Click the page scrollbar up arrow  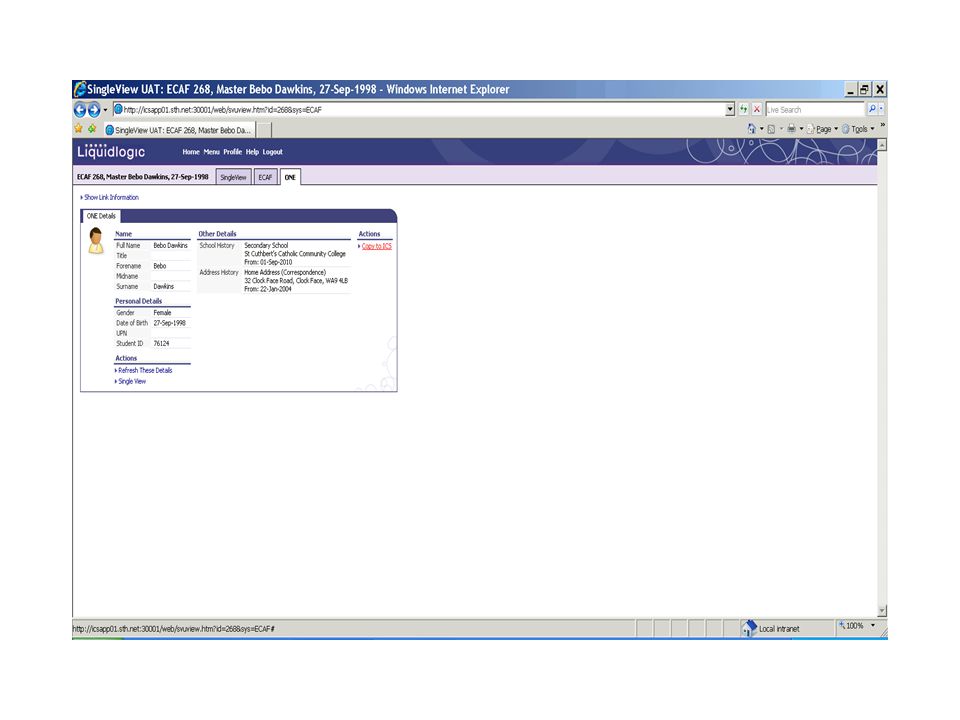click(882, 145)
